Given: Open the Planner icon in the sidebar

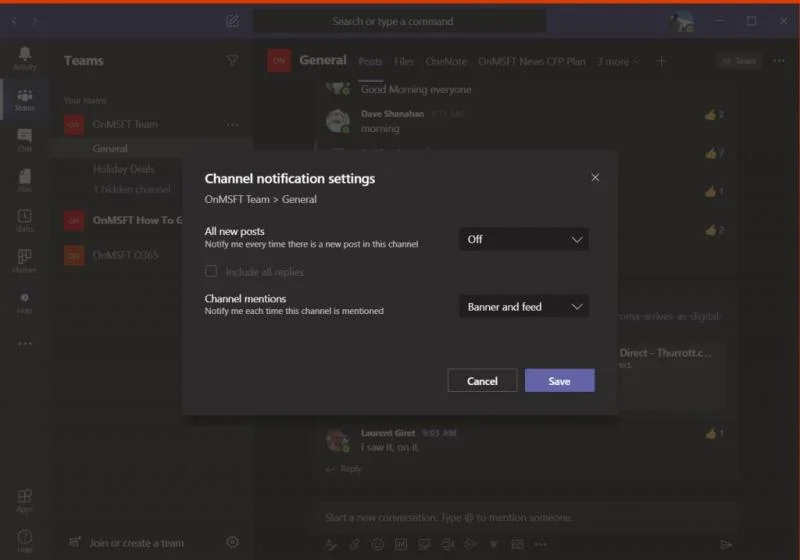Looking at the screenshot, I should pos(24,261).
